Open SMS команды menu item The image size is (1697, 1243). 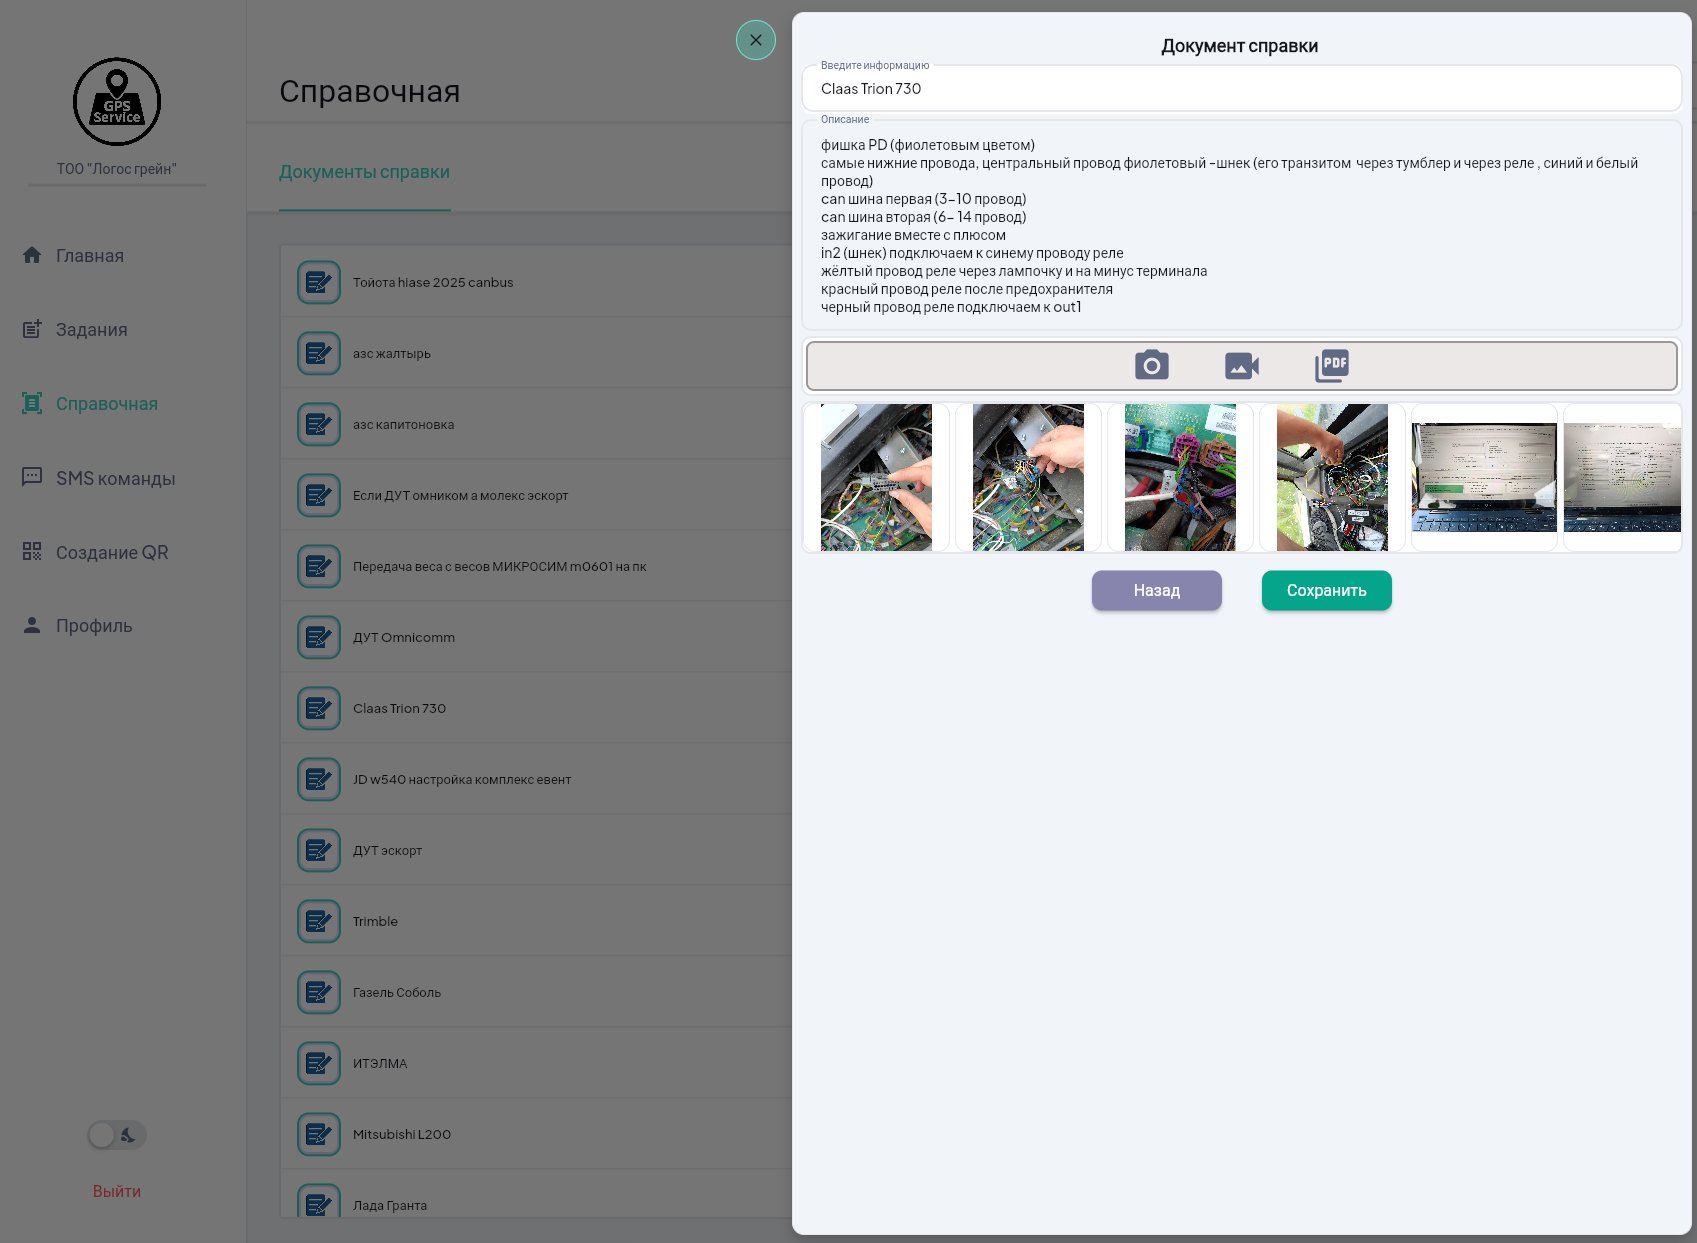[x=116, y=478]
